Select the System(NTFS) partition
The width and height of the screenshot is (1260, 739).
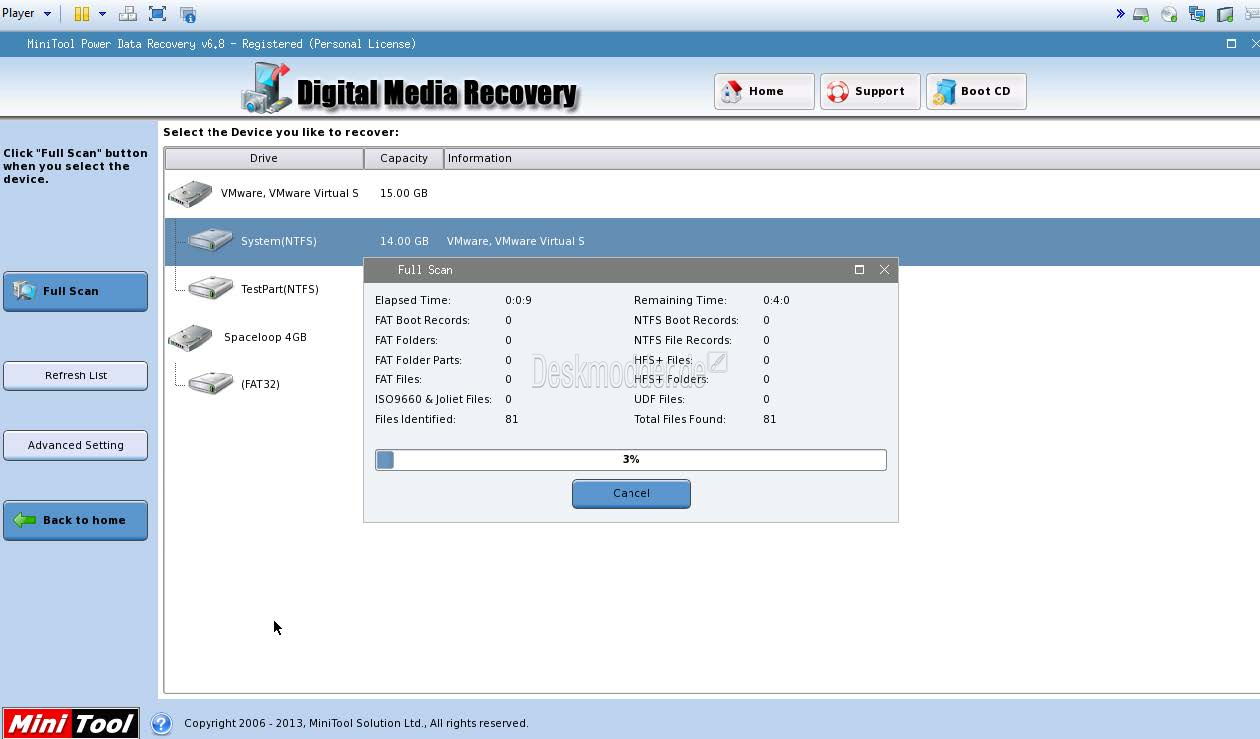pos(712,241)
